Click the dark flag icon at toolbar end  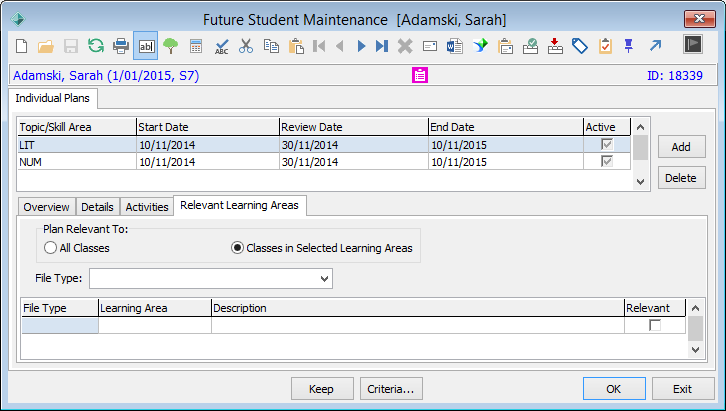click(693, 44)
